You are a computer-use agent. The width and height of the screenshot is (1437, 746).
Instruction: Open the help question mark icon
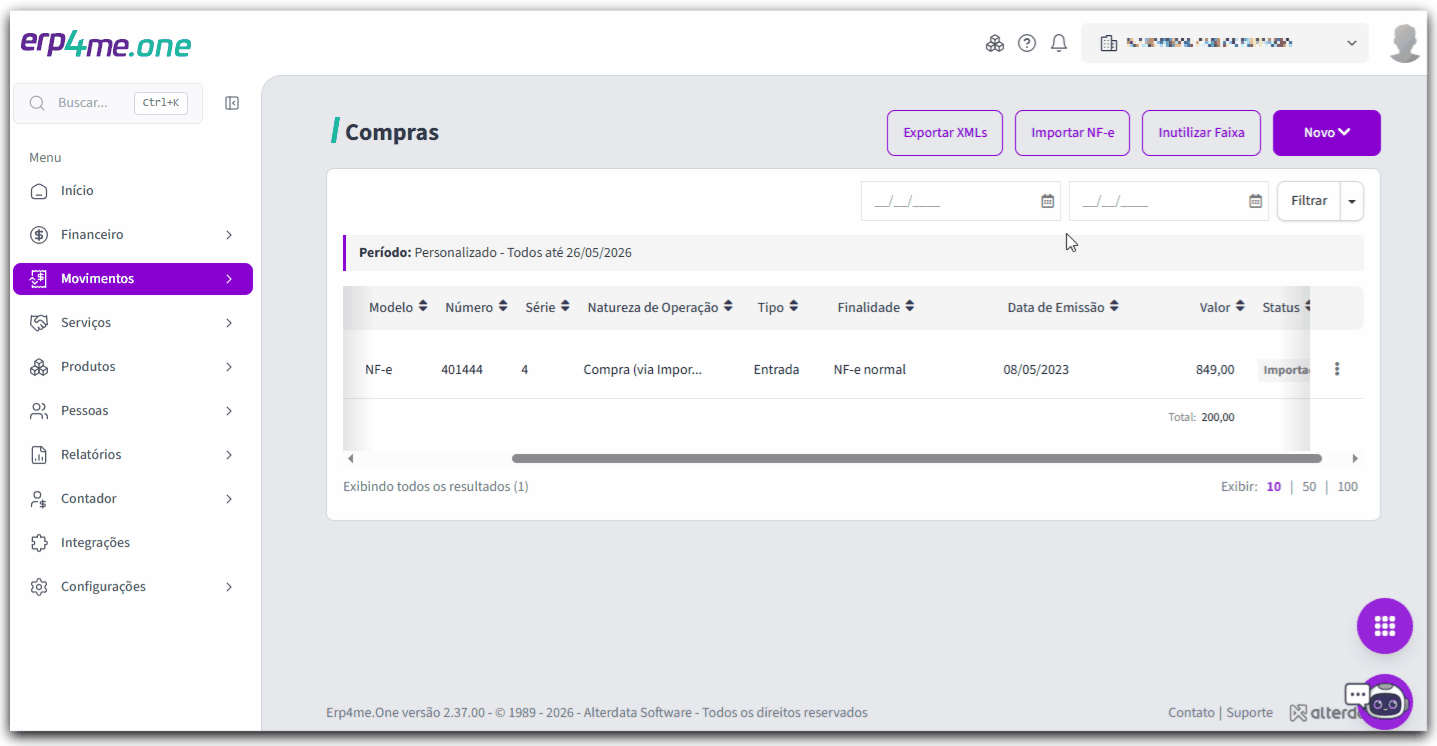(x=1027, y=43)
